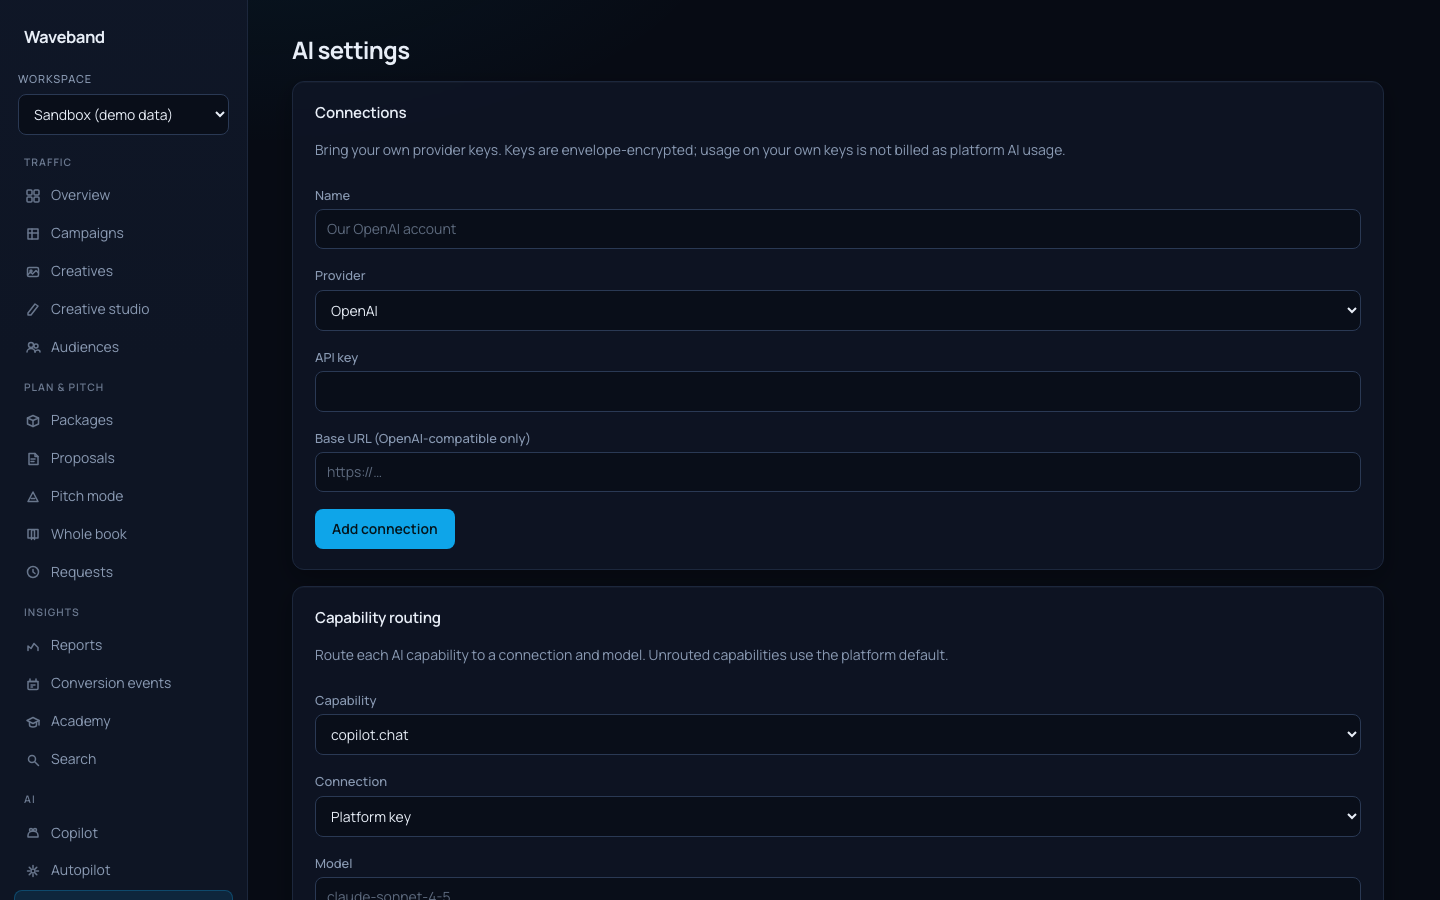The image size is (1440, 900).
Task: Open the Overview page
Action: 123,195
